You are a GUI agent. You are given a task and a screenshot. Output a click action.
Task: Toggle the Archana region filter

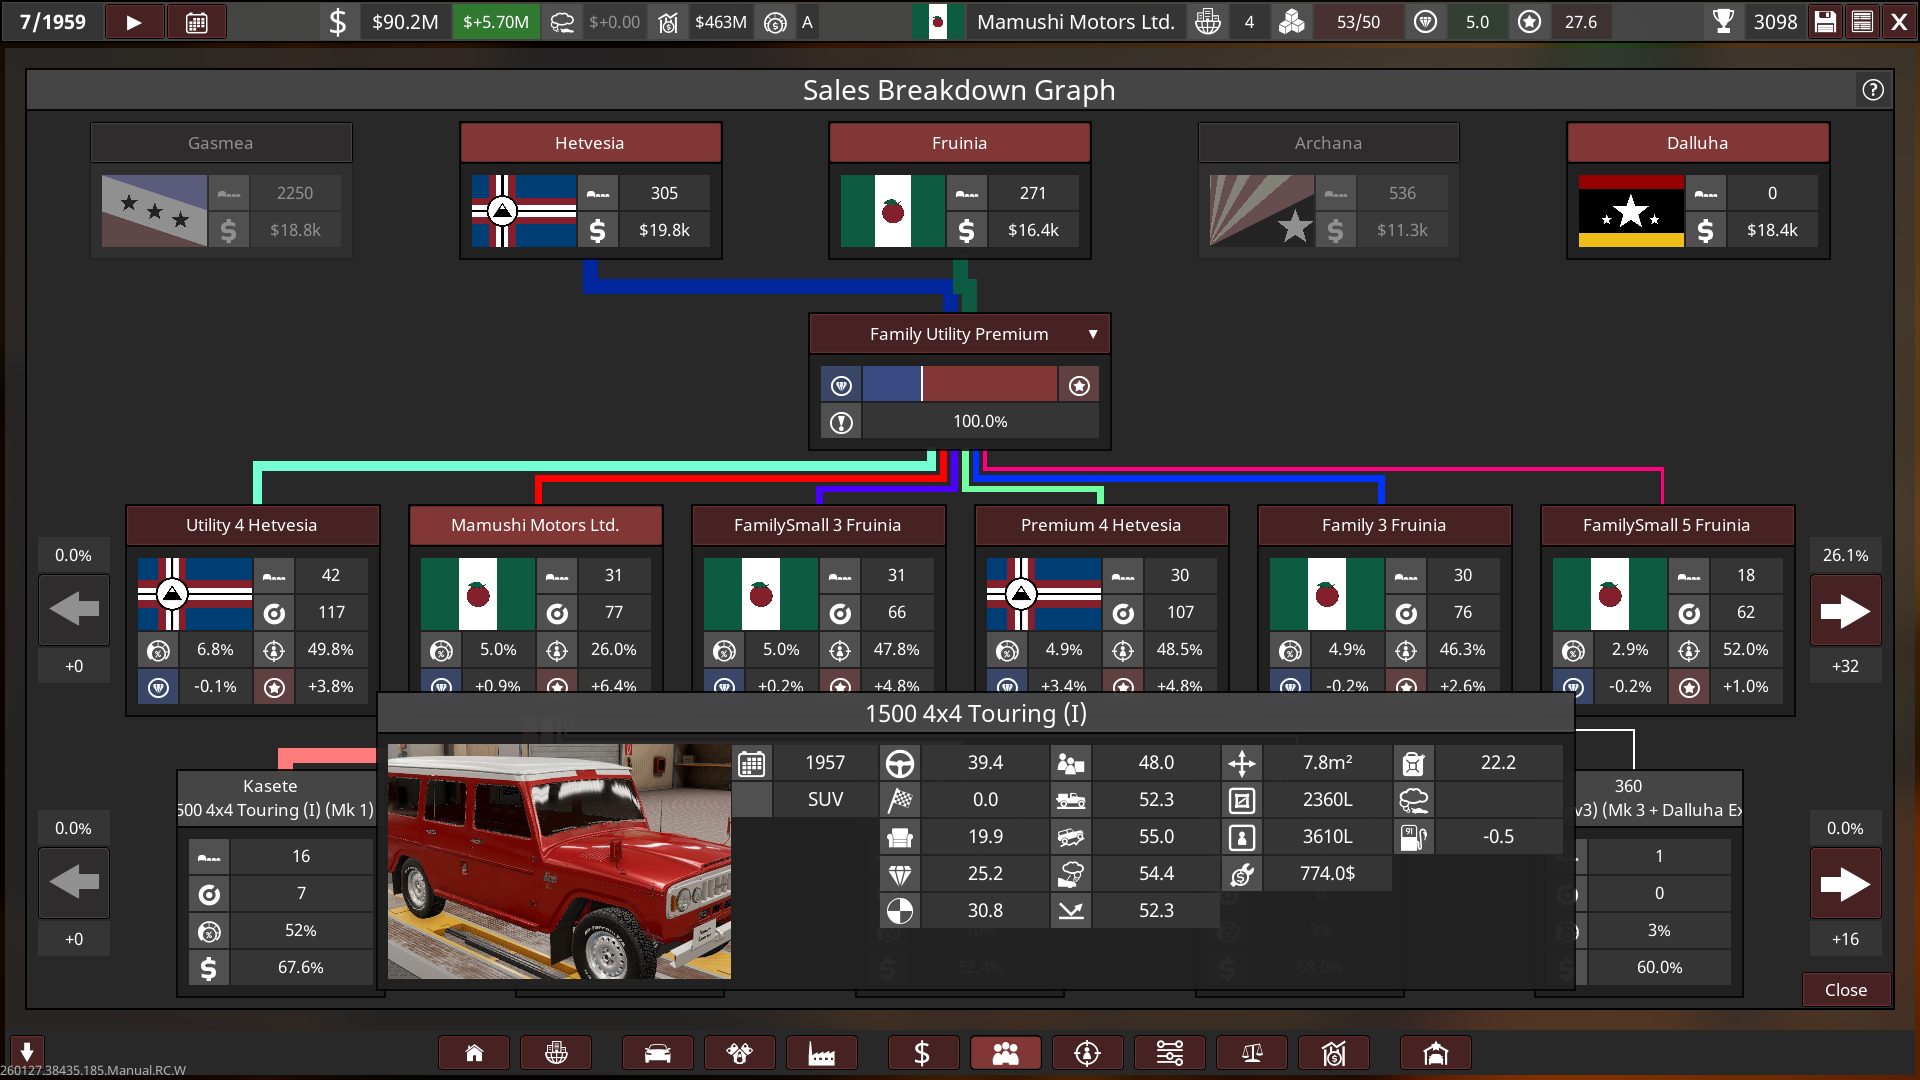pos(1328,143)
